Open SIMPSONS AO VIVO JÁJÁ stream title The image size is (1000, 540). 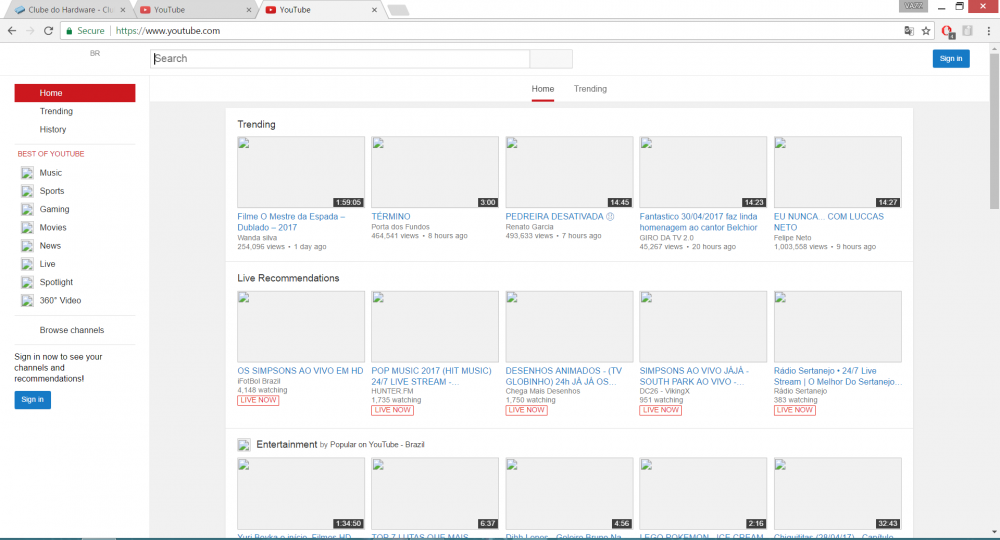pyautogui.click(x=695, y=376)
